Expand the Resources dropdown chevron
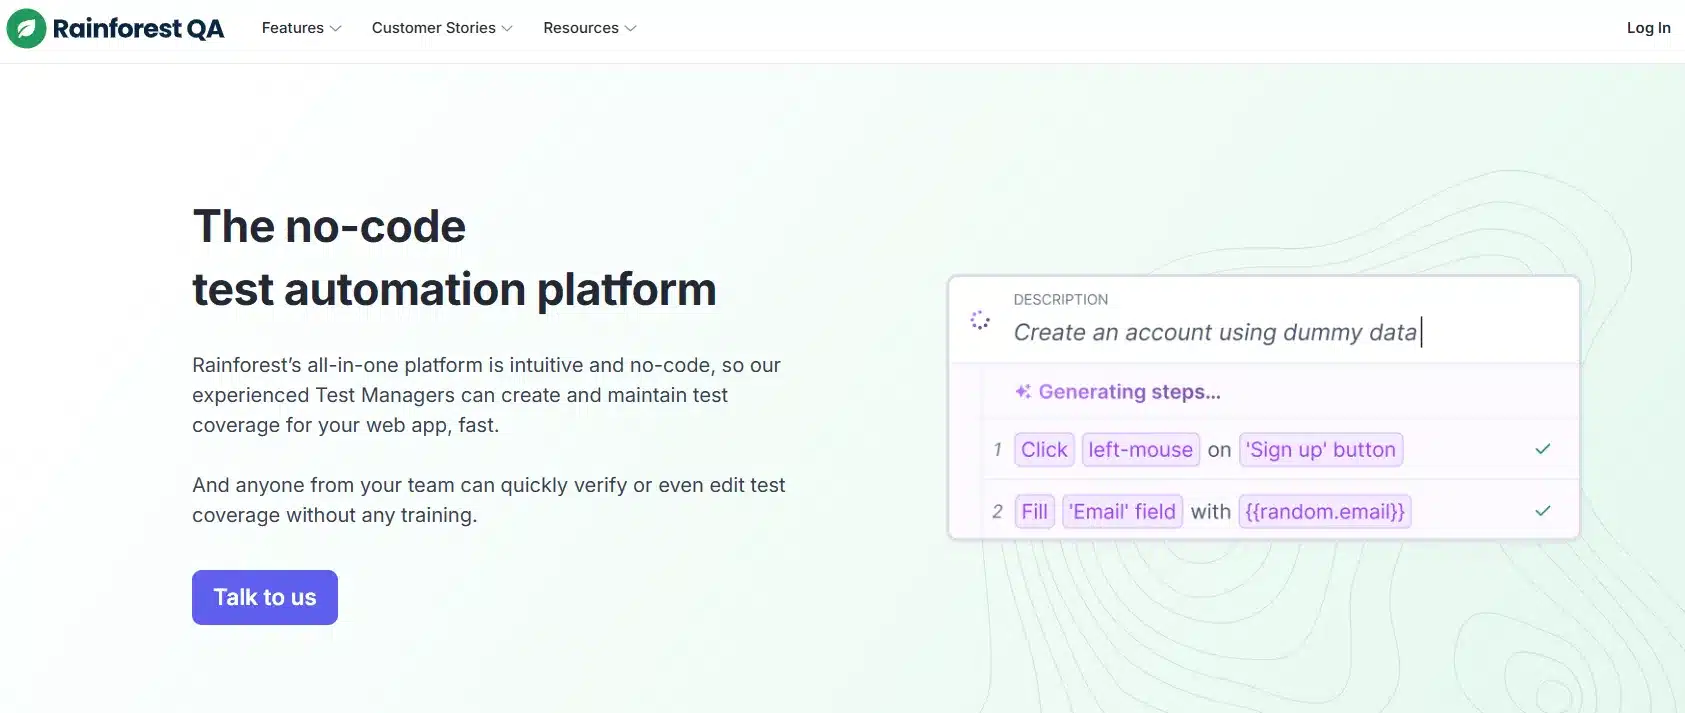 pos(630,29)
